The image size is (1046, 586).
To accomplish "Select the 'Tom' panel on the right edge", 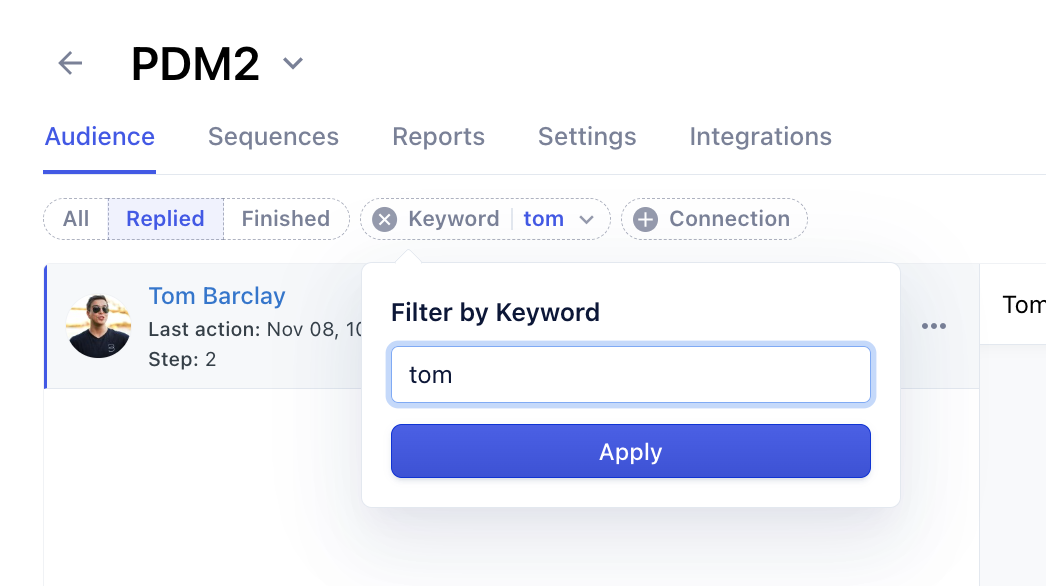I will point(1026,305).
